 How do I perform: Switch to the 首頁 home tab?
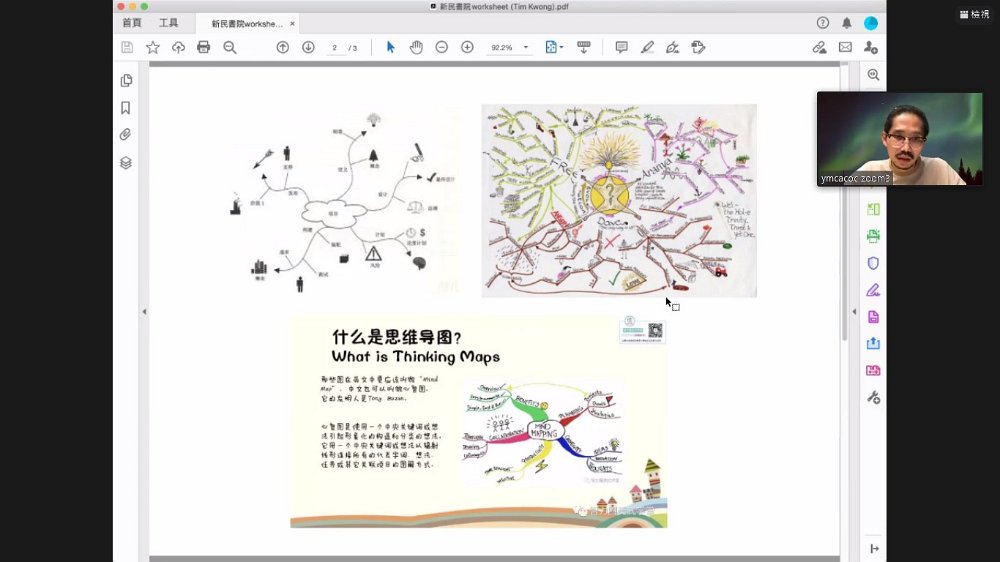(x=132, y=23)
